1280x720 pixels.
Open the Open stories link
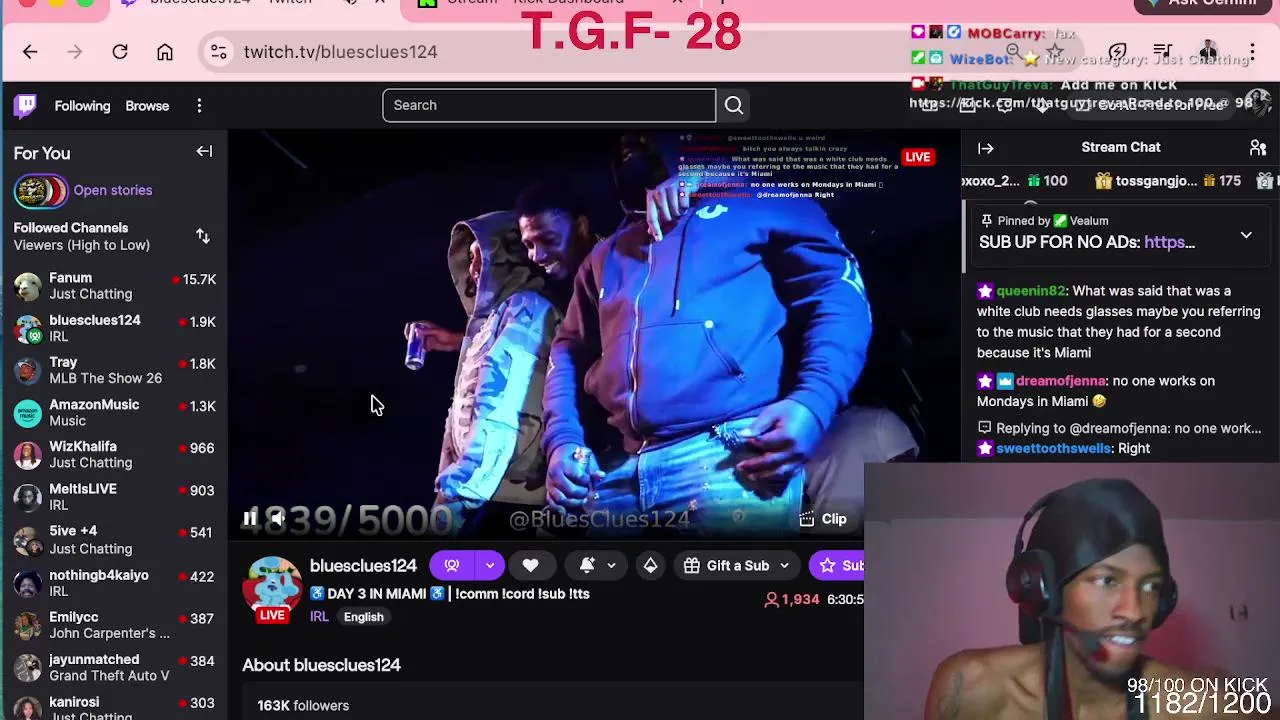[x=112, y=190]
